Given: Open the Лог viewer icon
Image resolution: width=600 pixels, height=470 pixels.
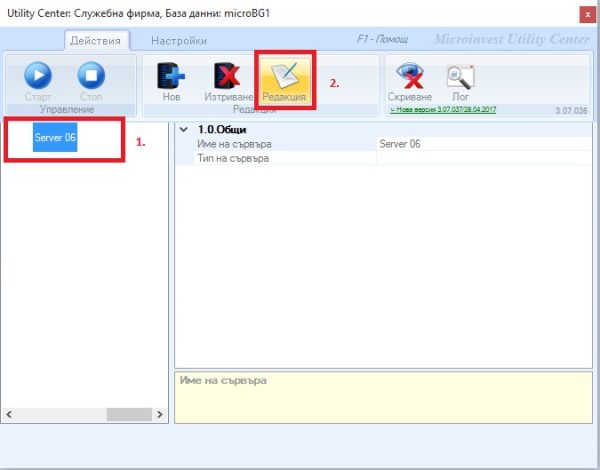Looking at the screenshot, I should pyautogui.click(x=460, y=77).
